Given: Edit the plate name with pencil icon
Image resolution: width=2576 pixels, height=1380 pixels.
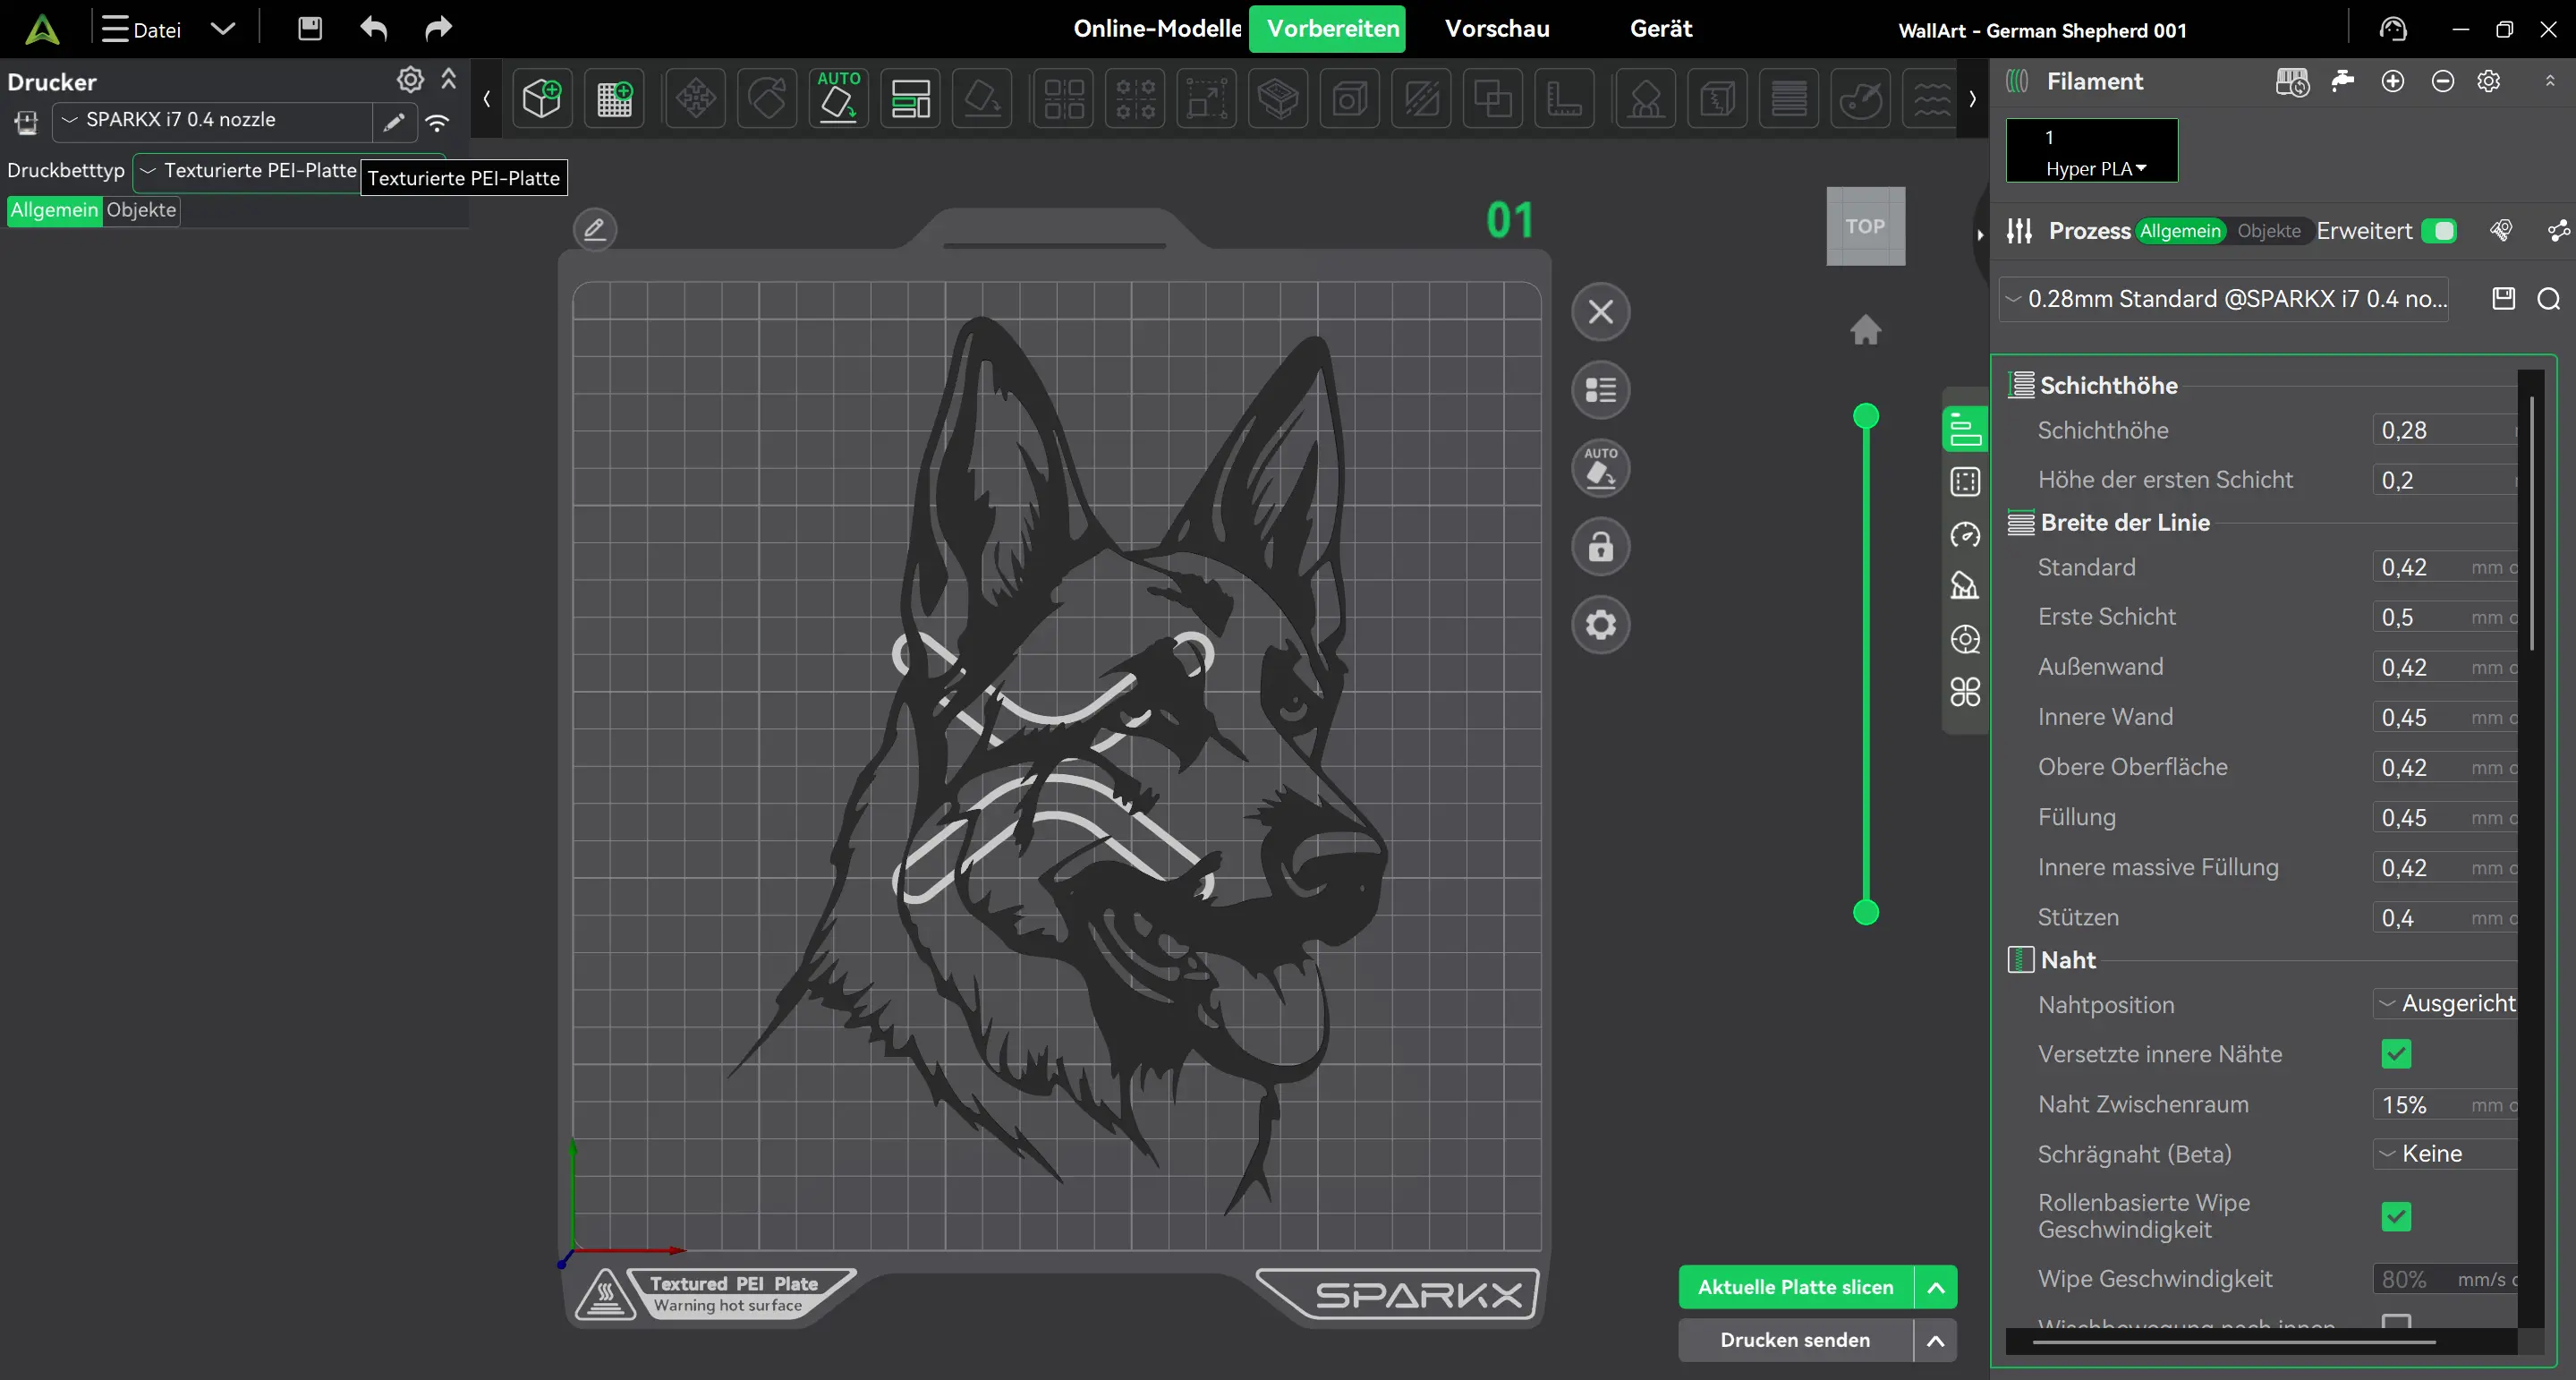Looking at the screenshot, I should coord(595,229).
